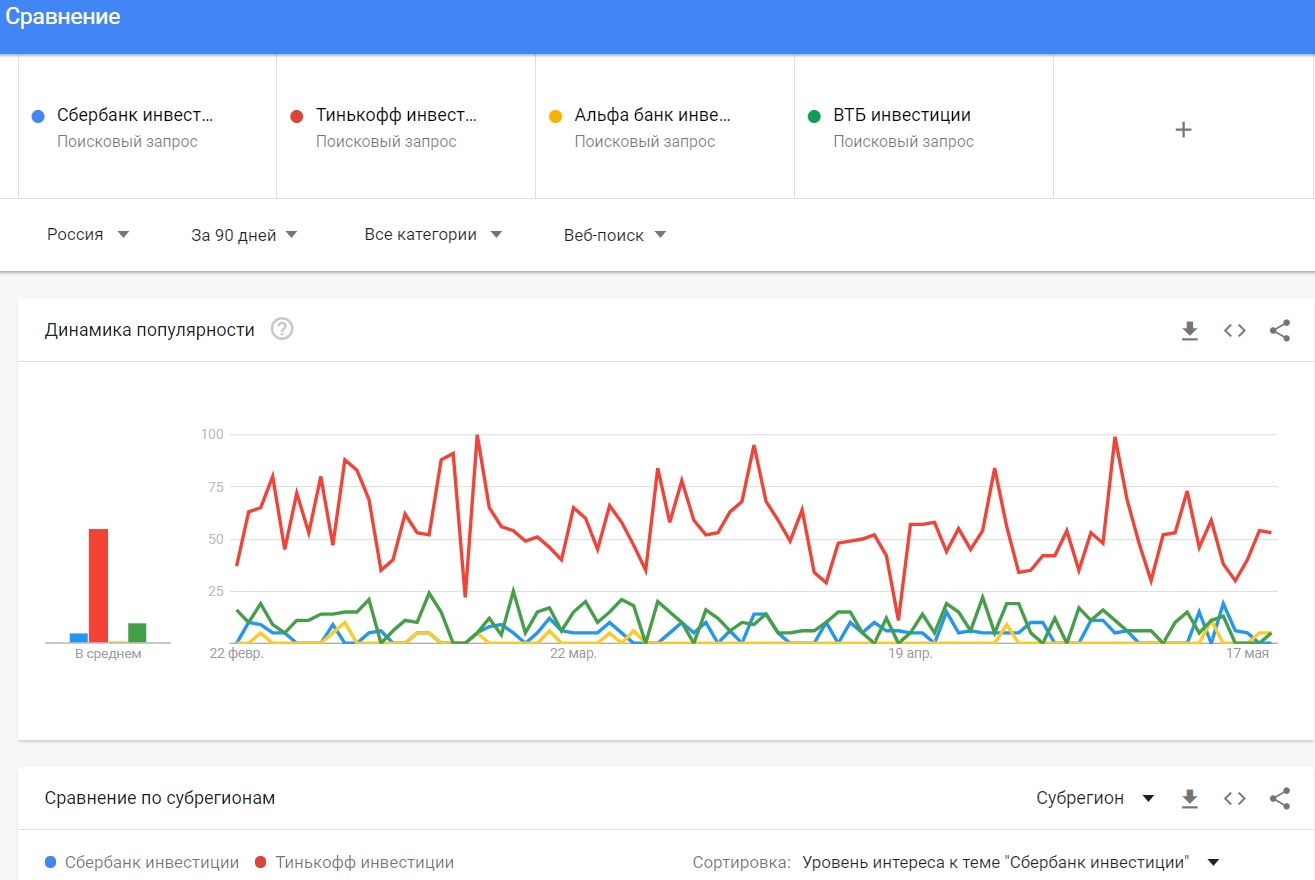The width and height of the screenshot is (1315, 880).
Task: Open the sorting dropdown by Сбербанк инвестиции interest
Action: (x=1011, y=862)
